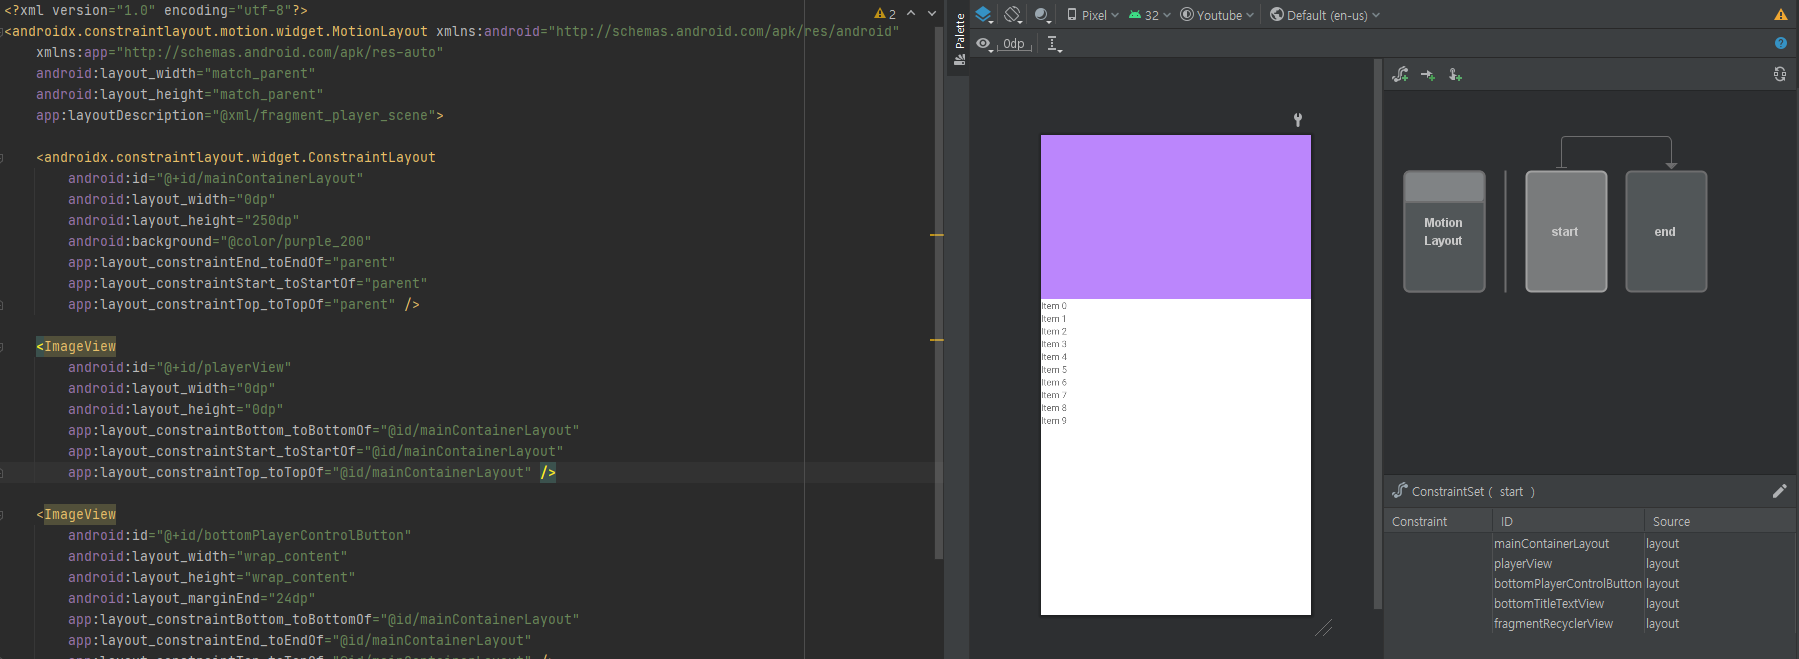The width and height of the screenshot is (1799, 659).
Task: Click the @color/purple_200 value in code
Action: pyautogui.click(x=295, y=242)
